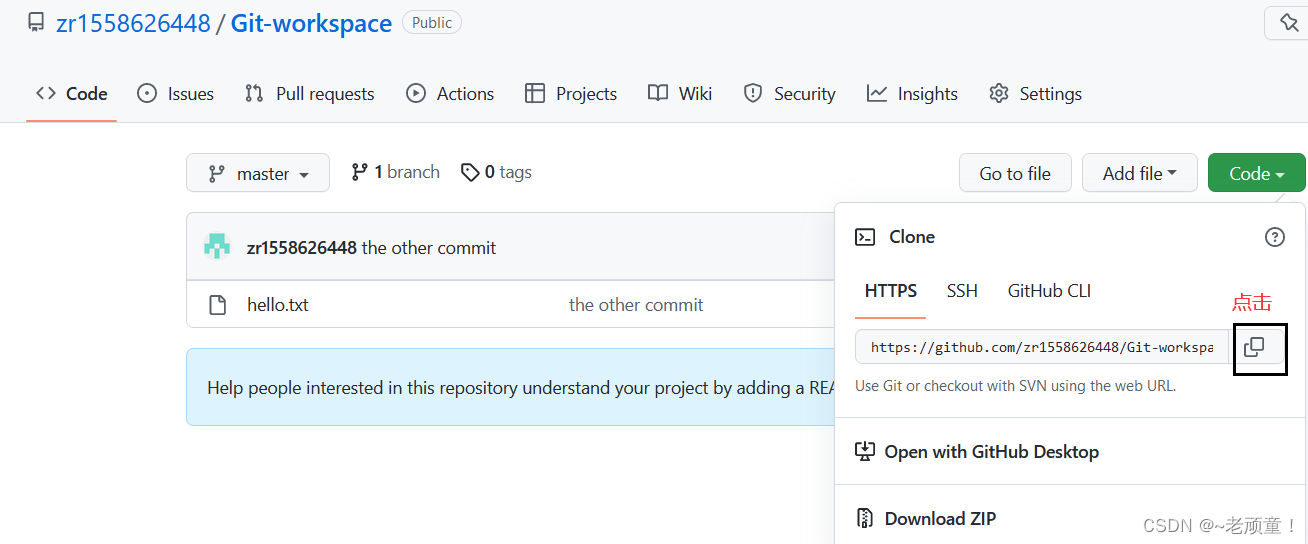Click the file icon beside hello.txt
Image resolution: width=1308 pixels, height=544 pixels.
(217, 305)
